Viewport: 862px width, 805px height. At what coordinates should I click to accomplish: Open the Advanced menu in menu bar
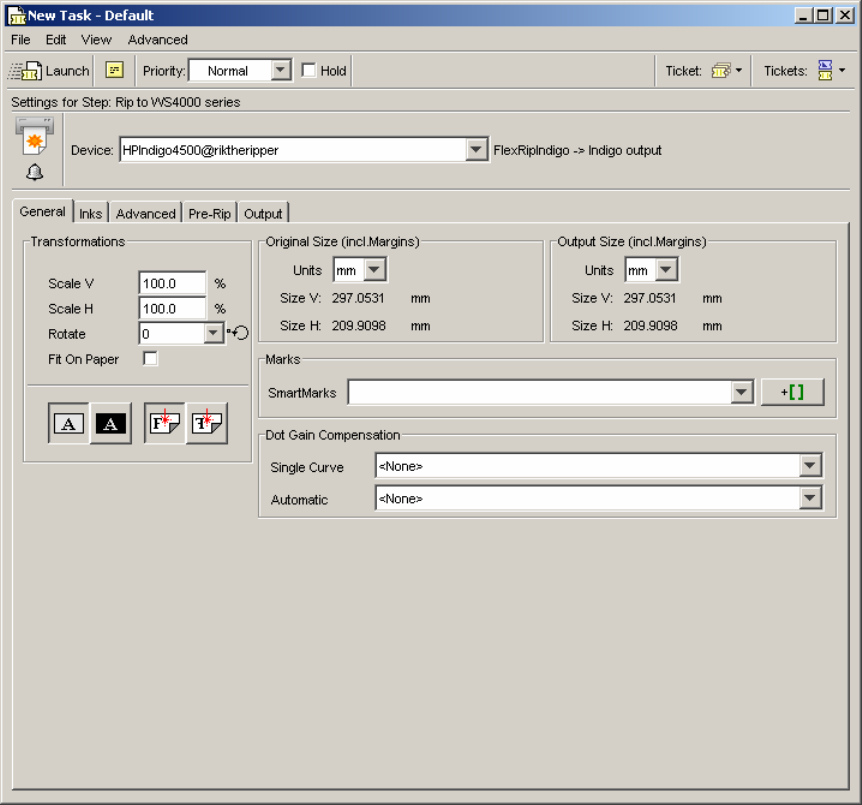(x=157, y=40)
